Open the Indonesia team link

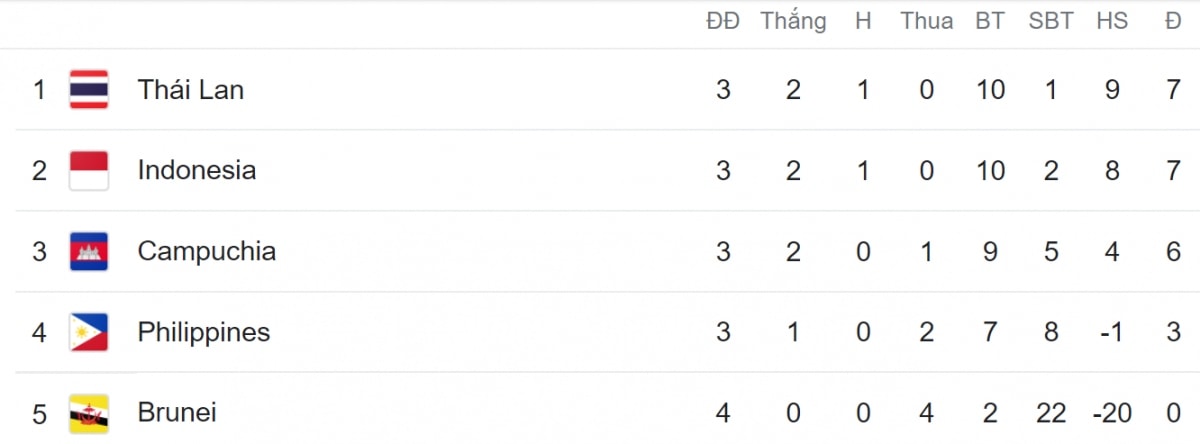click(197, 170)
